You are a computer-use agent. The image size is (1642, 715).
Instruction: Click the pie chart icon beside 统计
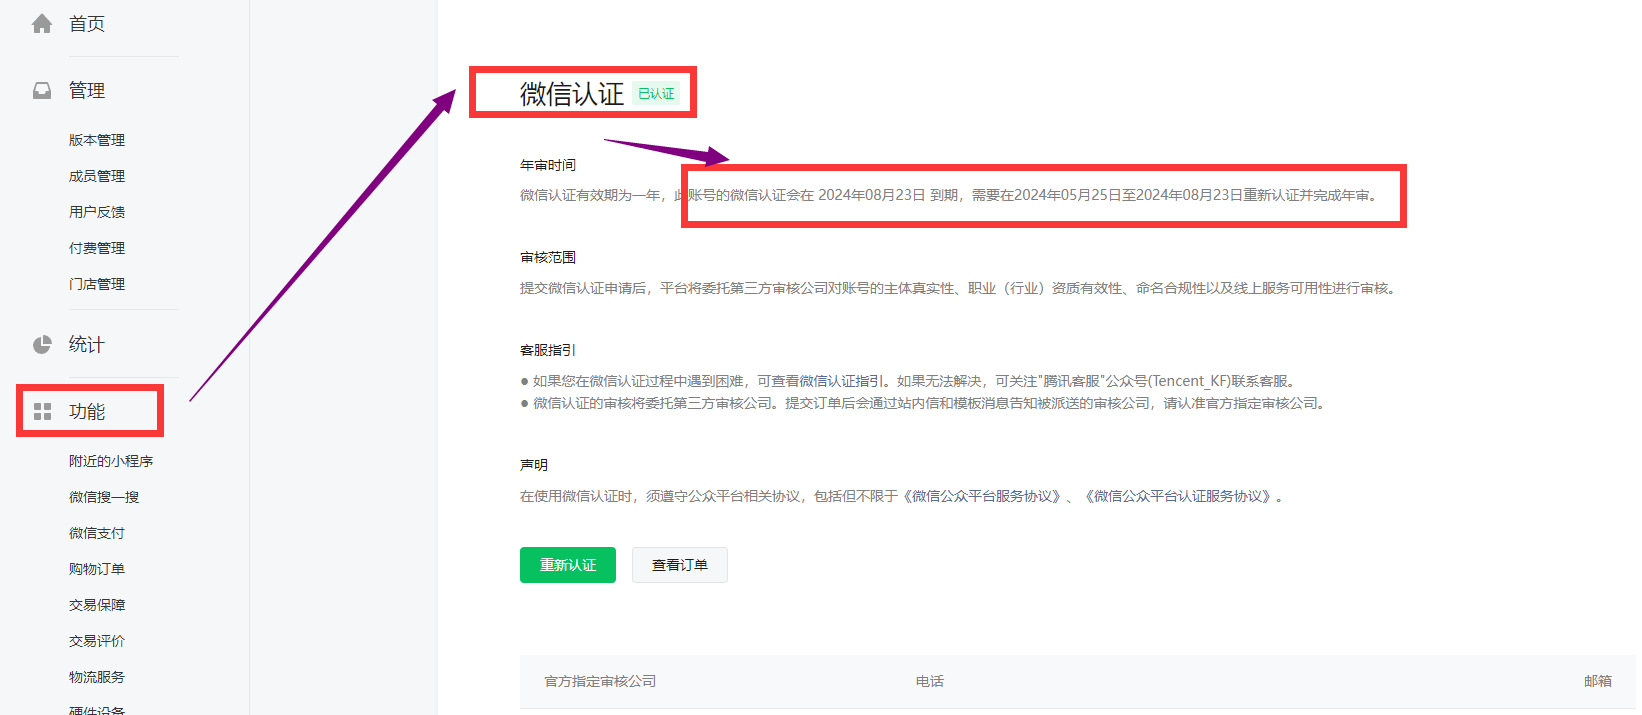tap(42, 345)
